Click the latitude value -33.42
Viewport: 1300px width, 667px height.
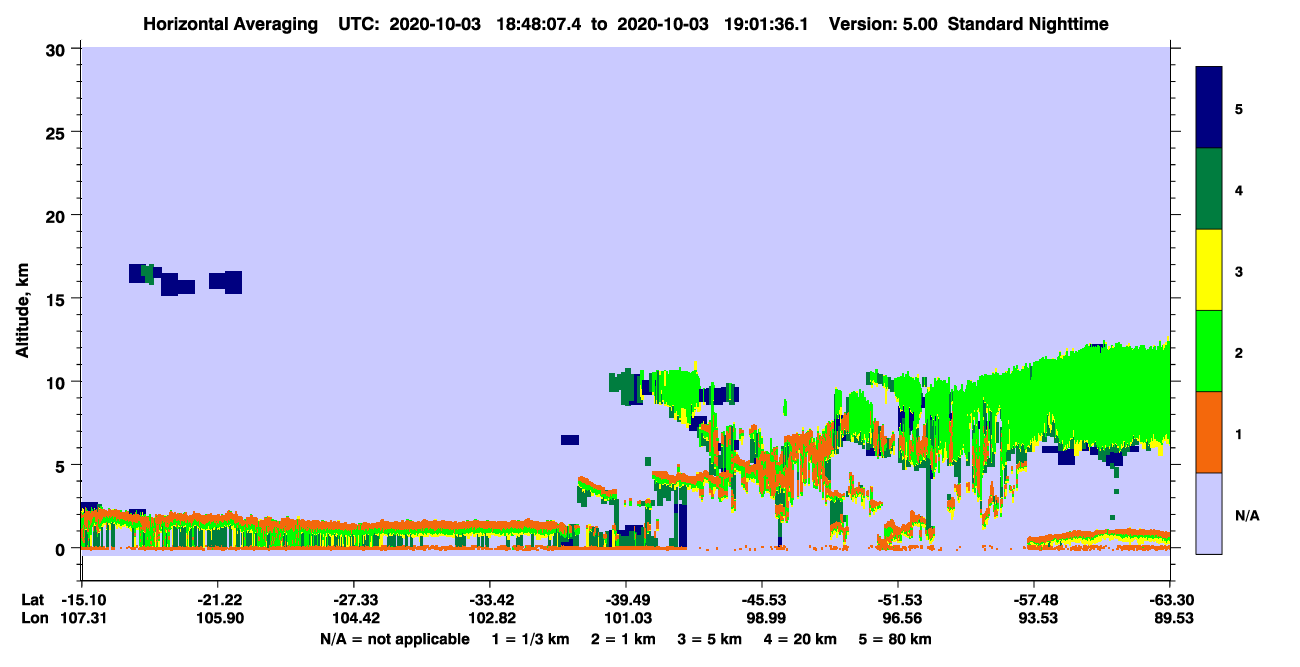tap(490, 600)
